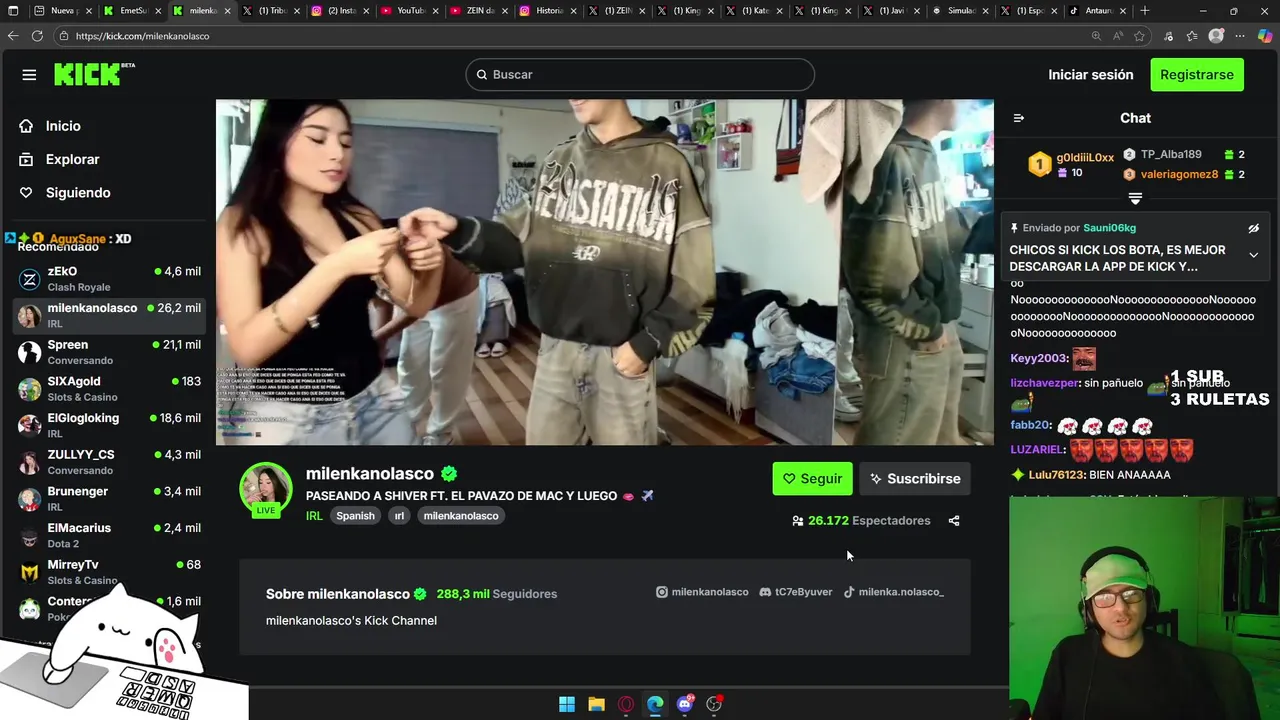Click milenkanolasco streamer avatar

click(x=265, y=488)
